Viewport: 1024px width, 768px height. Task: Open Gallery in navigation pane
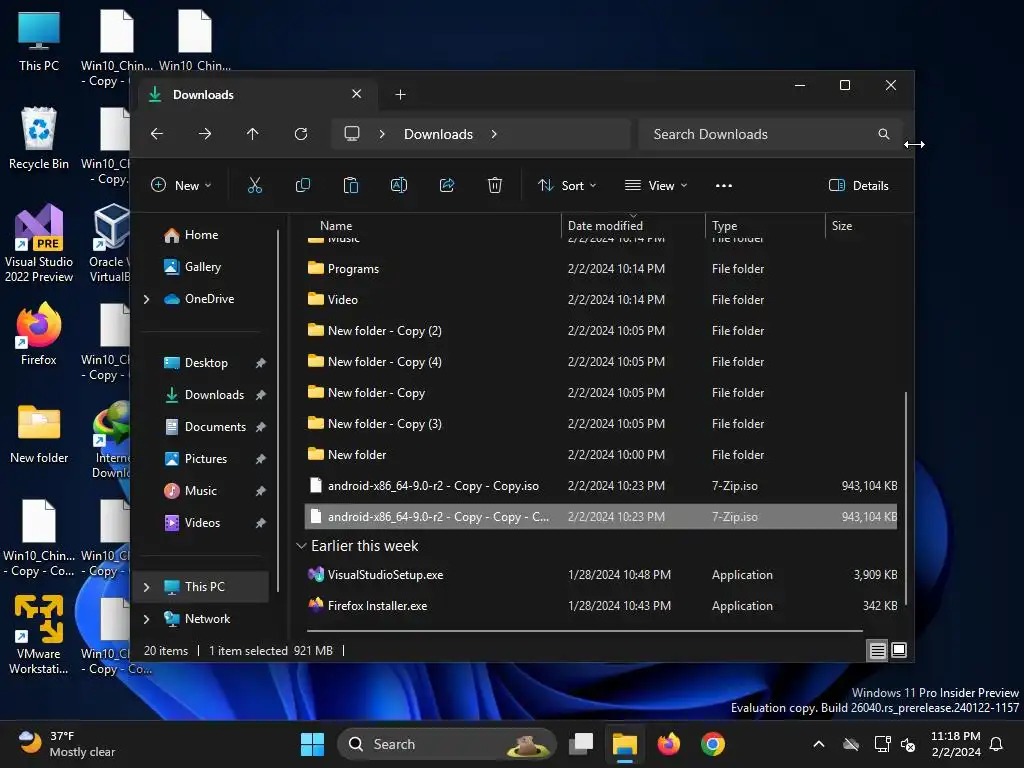coord(202,267)
